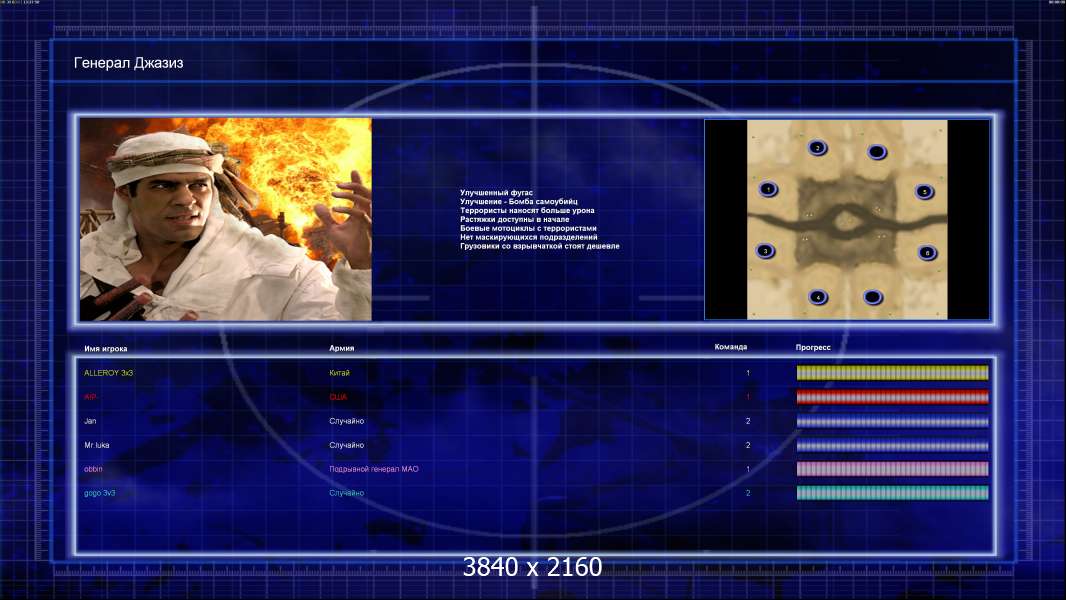
Task: Click Случайно army in Mr.luka's row
Action: tap(347, 445)
